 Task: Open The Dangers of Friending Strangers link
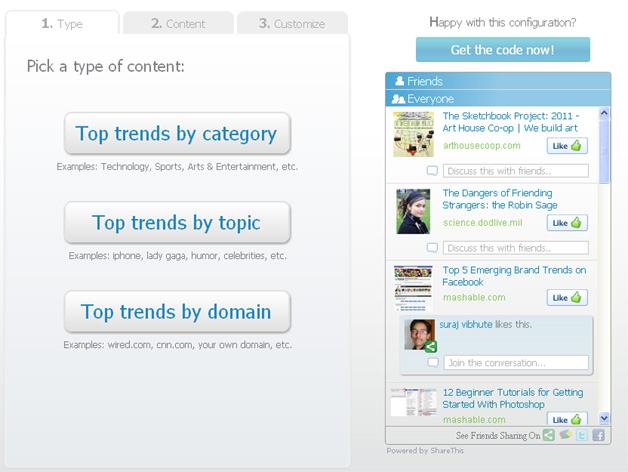click(499, 199)
